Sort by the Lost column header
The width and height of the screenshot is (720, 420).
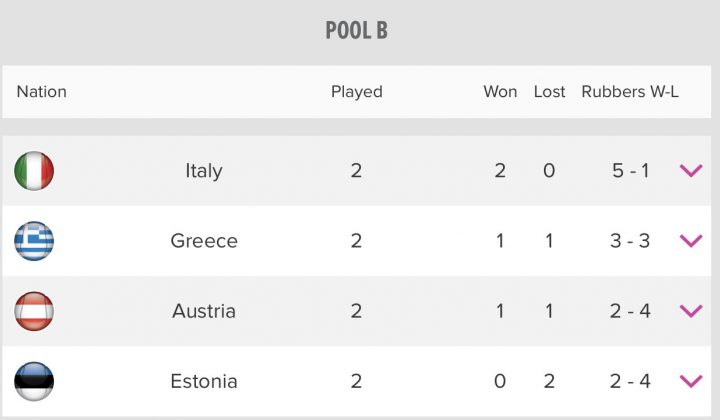click(549, 92)
